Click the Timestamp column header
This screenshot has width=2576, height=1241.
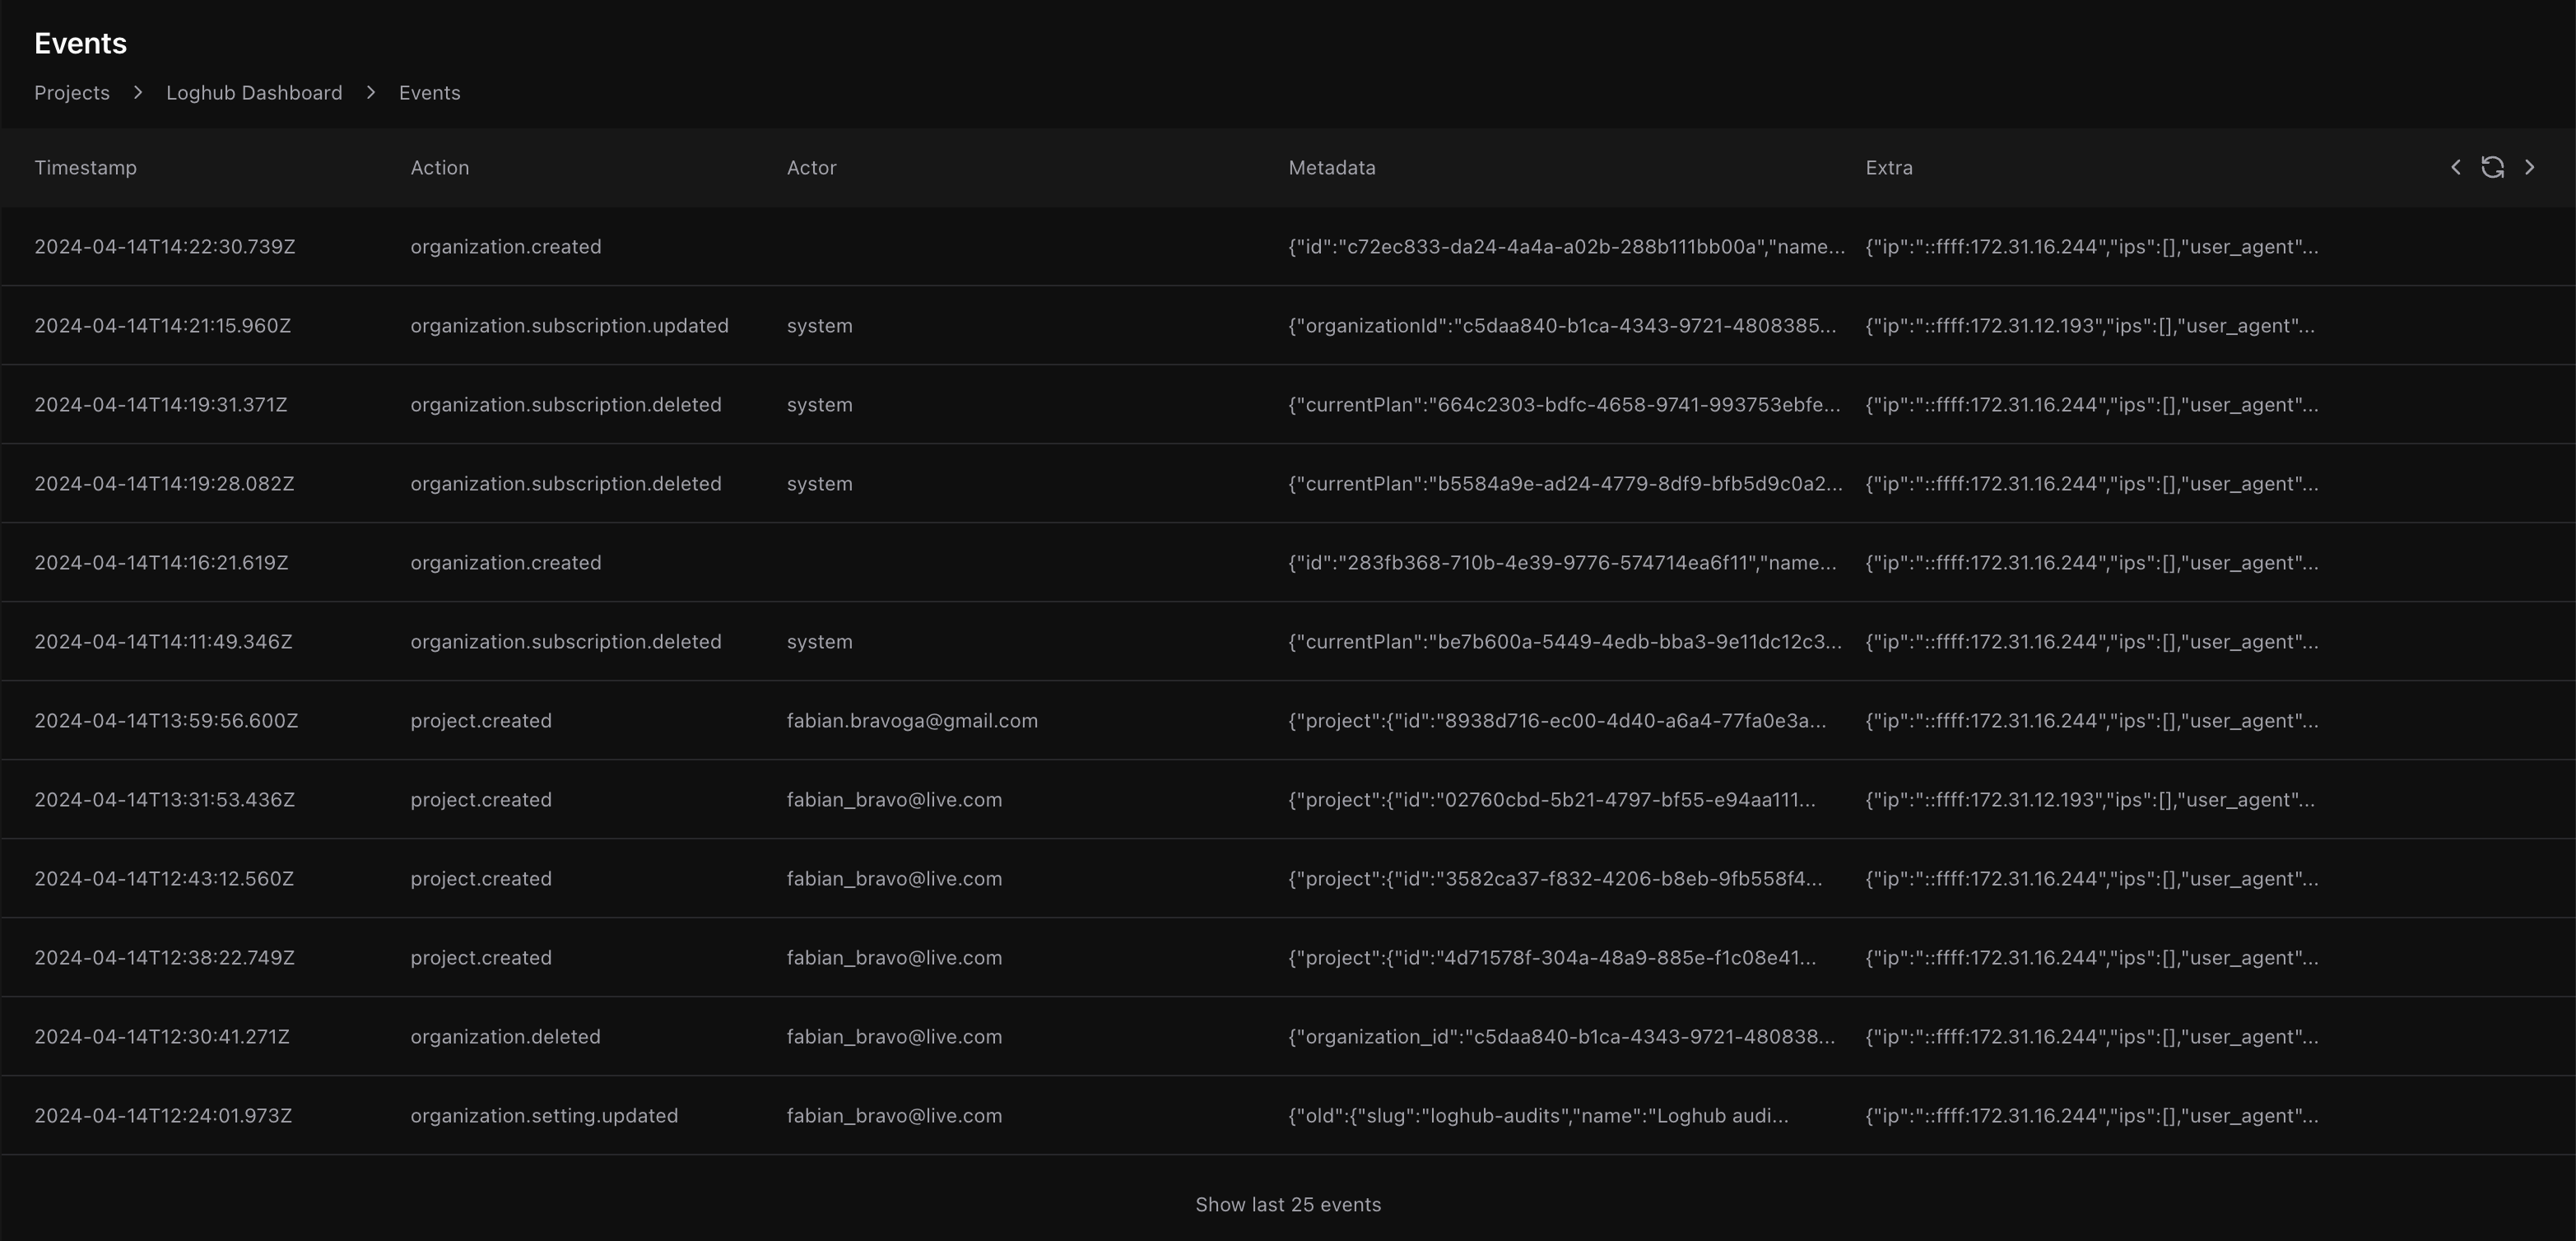85,168
